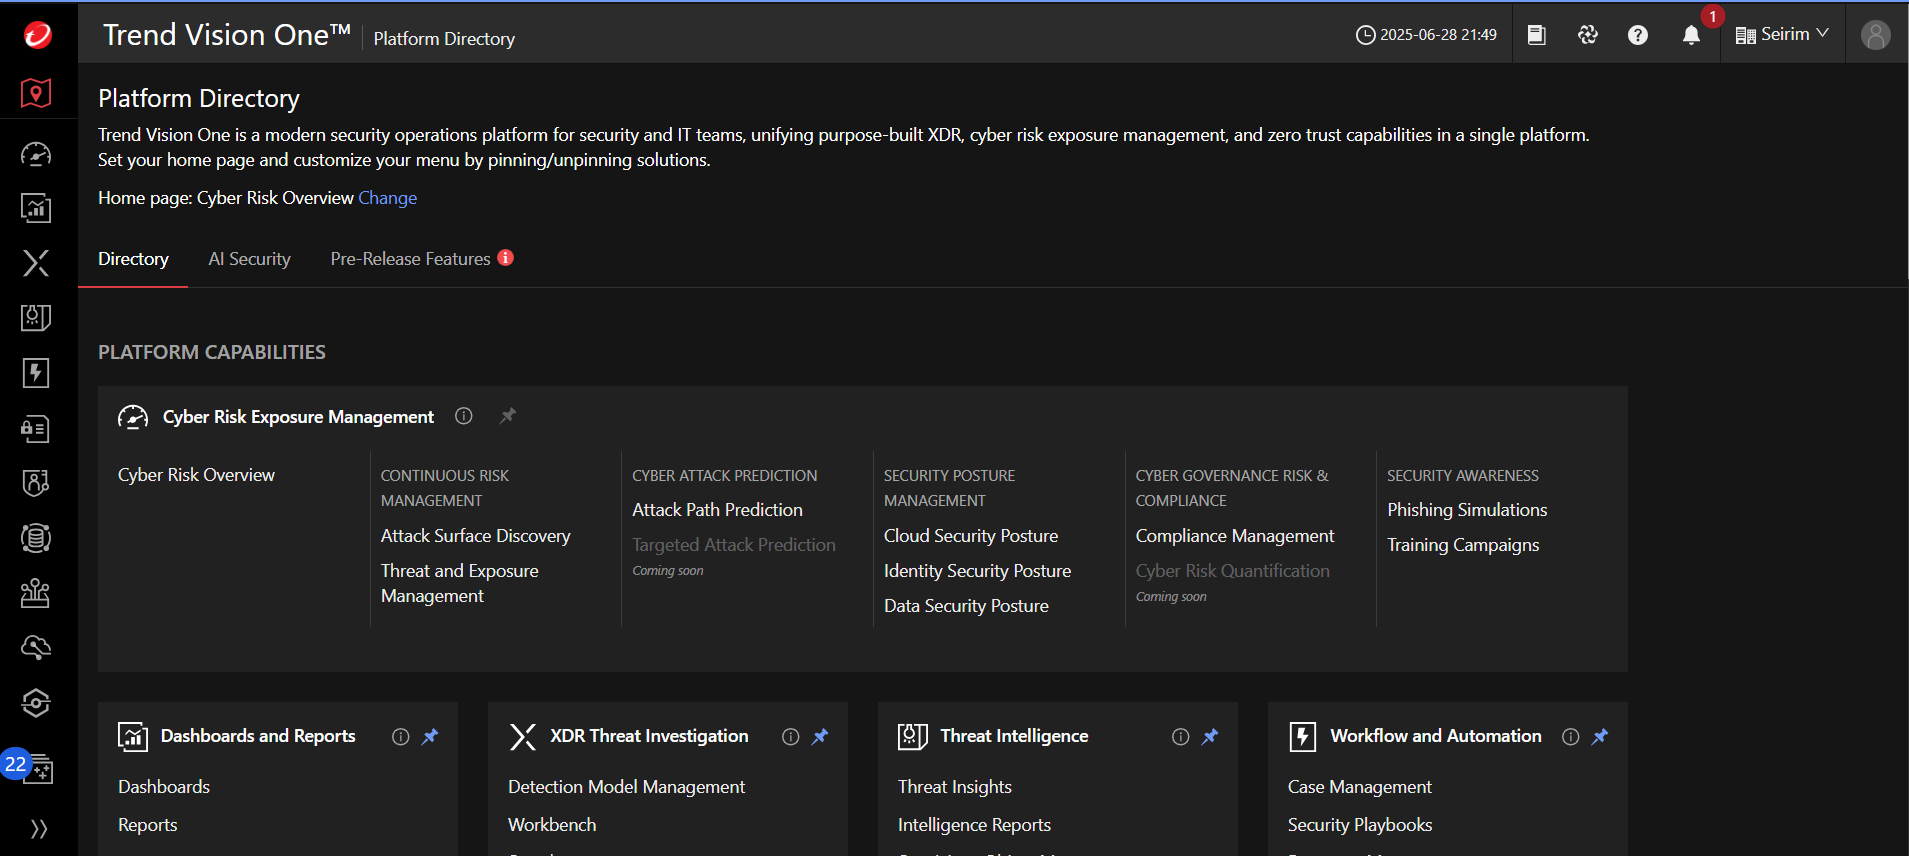Click Workflow and Automation card title

pyautogui.click(x=1436, y=736)
